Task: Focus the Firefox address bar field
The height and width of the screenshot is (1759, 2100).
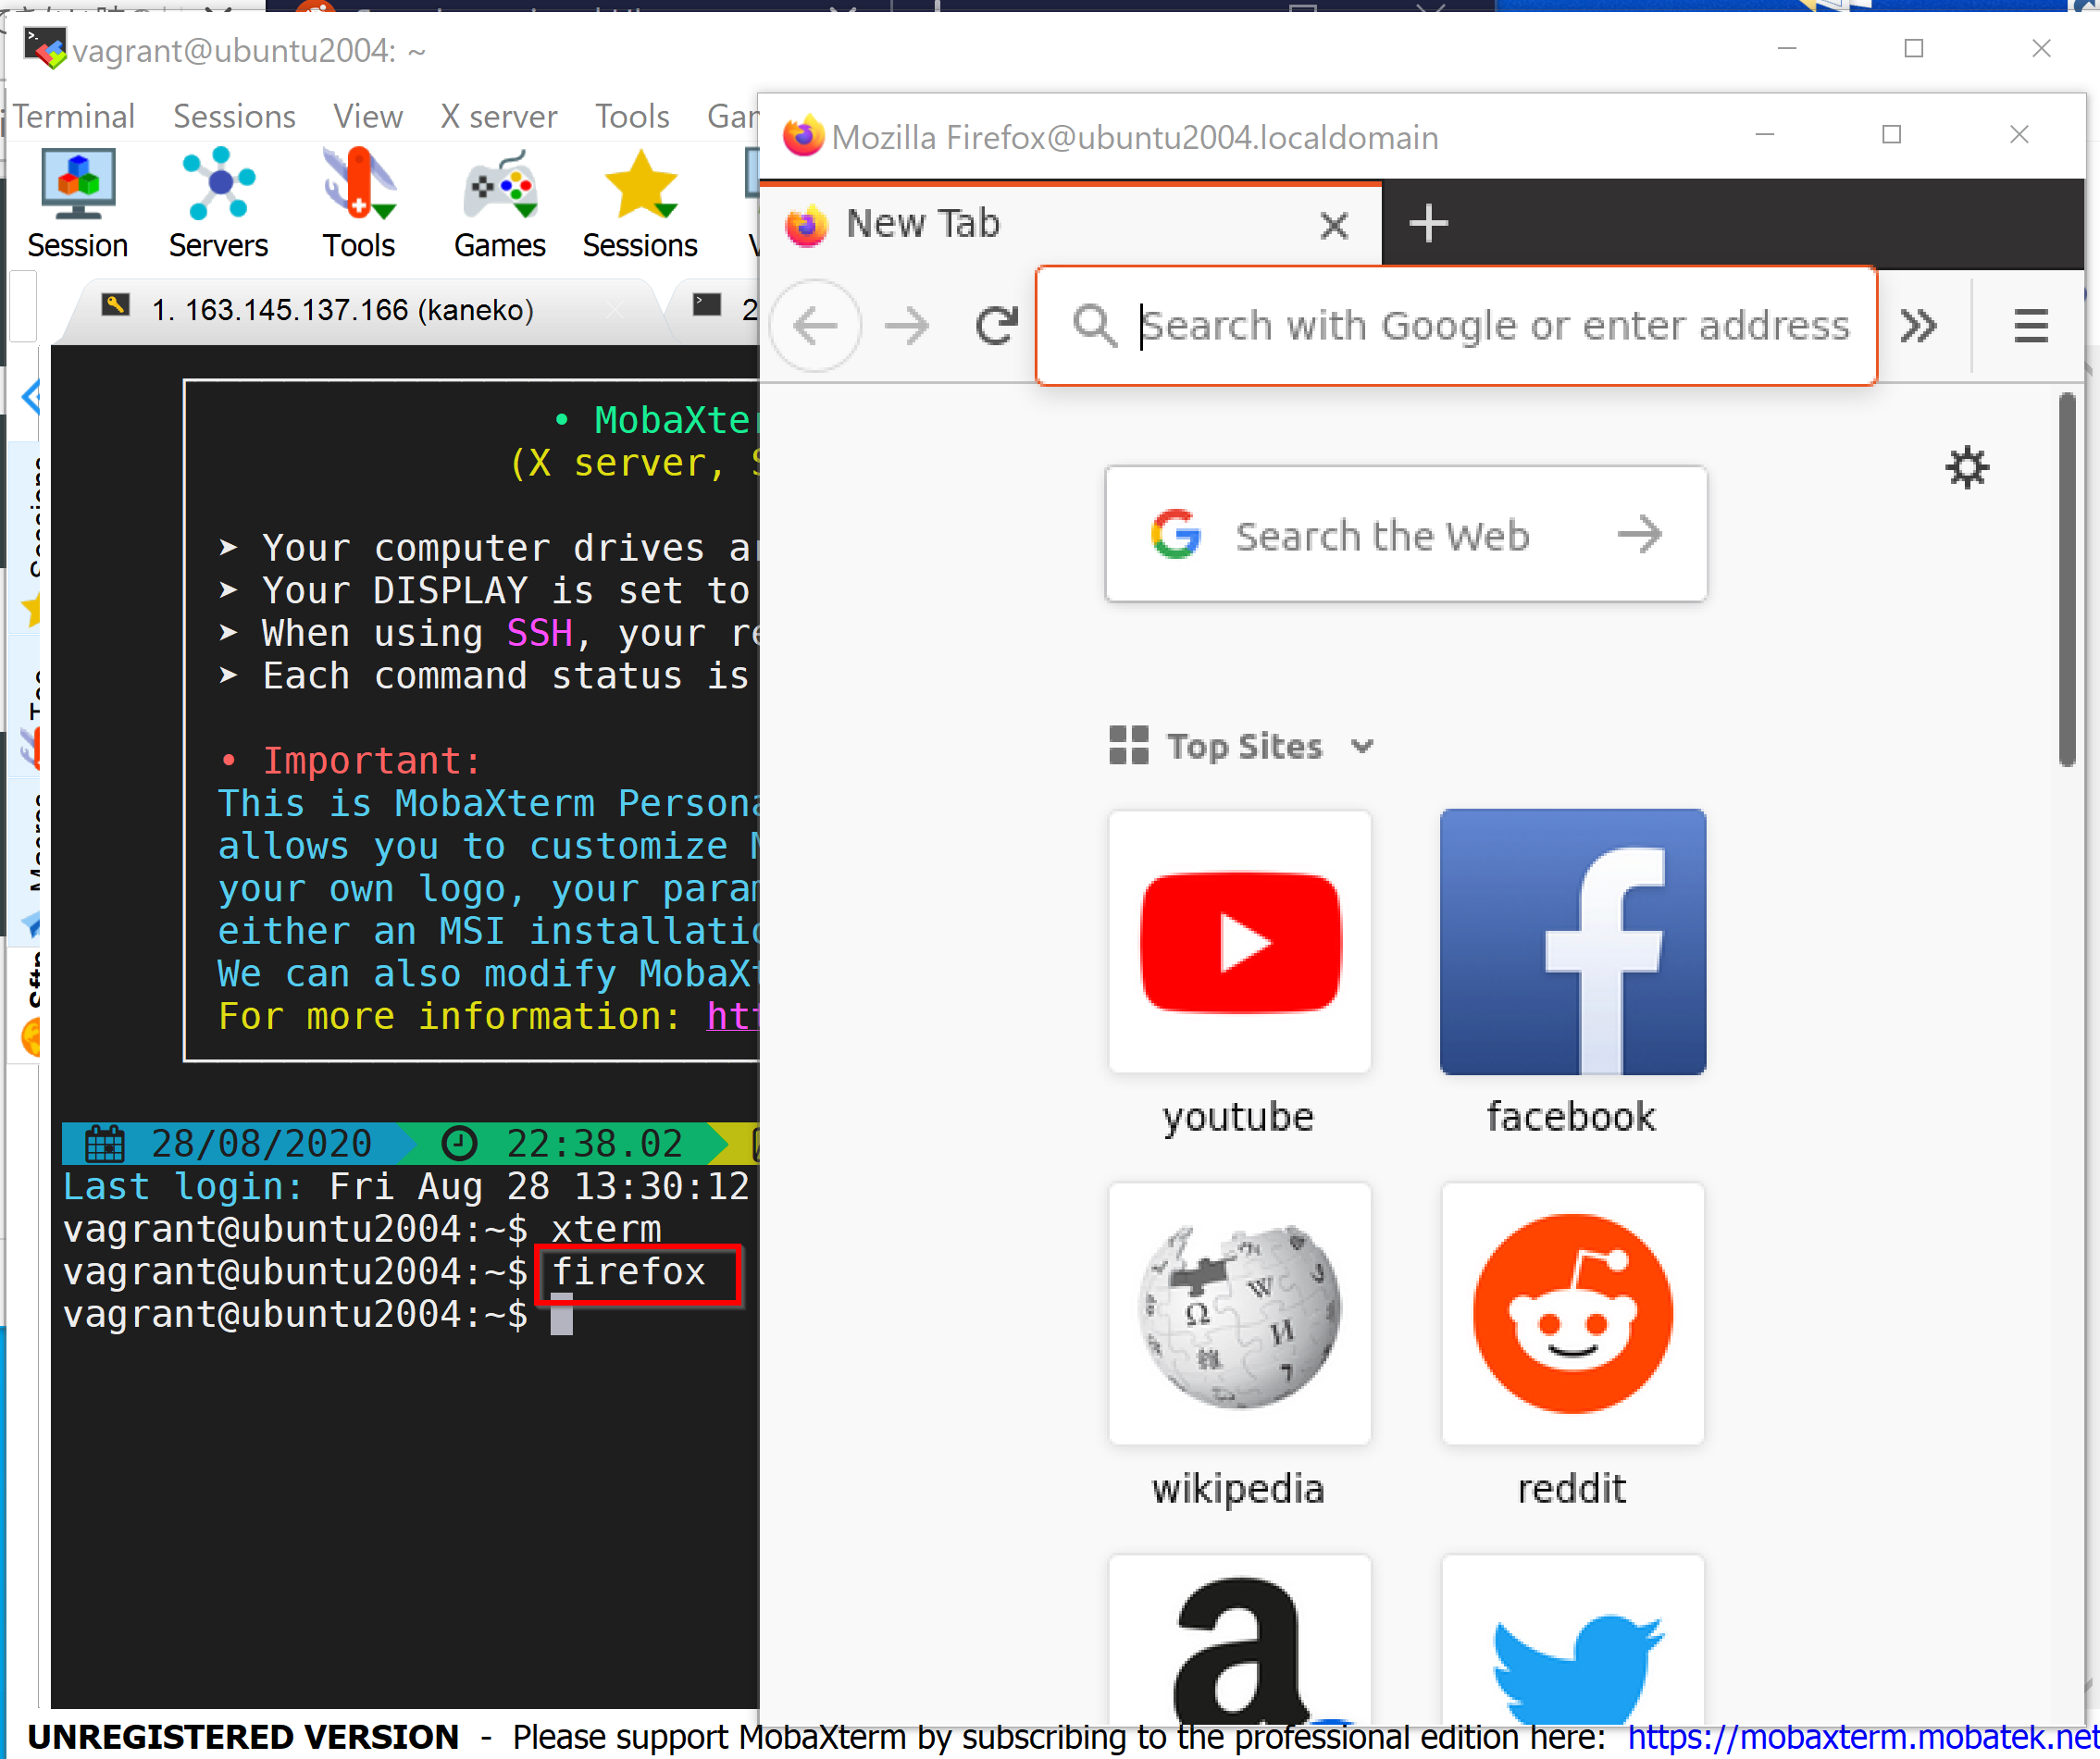Action: tap(1456, 326)
